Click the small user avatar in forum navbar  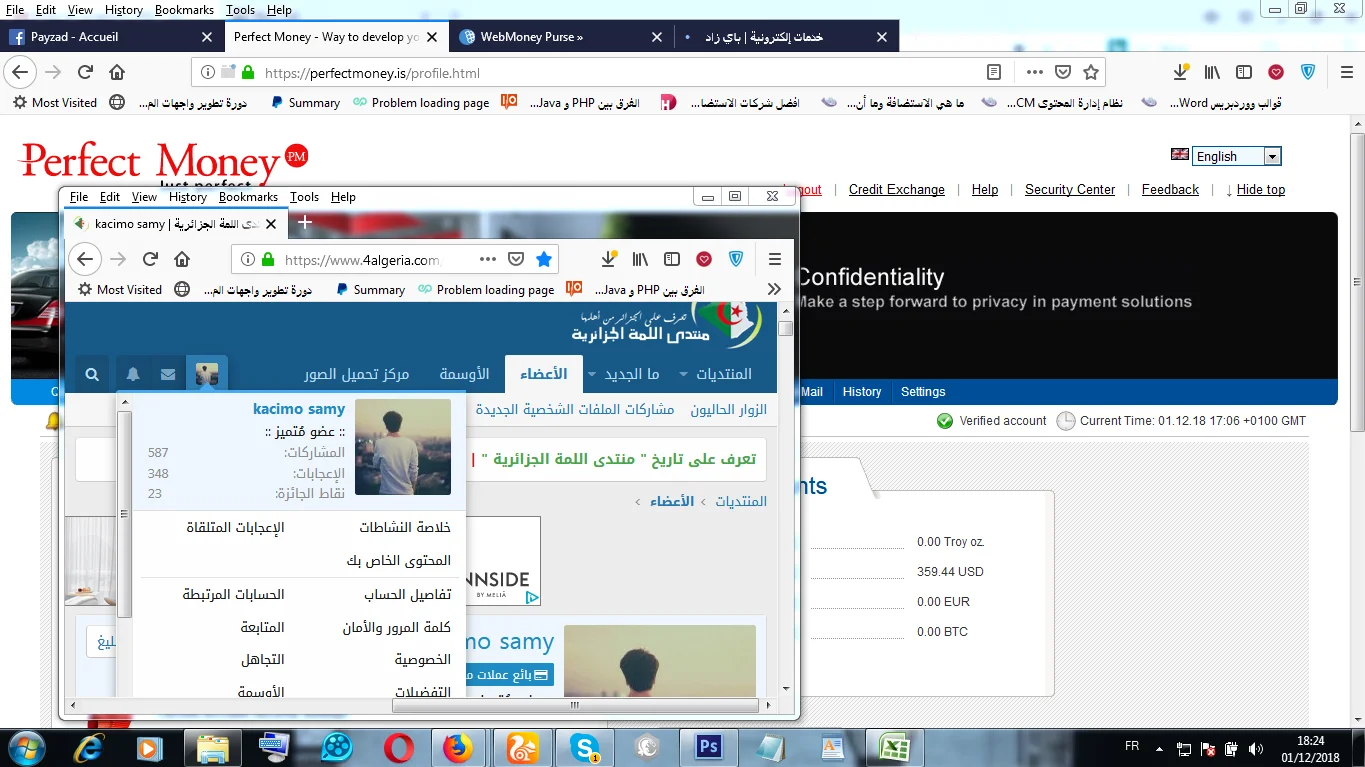(207, 374)
